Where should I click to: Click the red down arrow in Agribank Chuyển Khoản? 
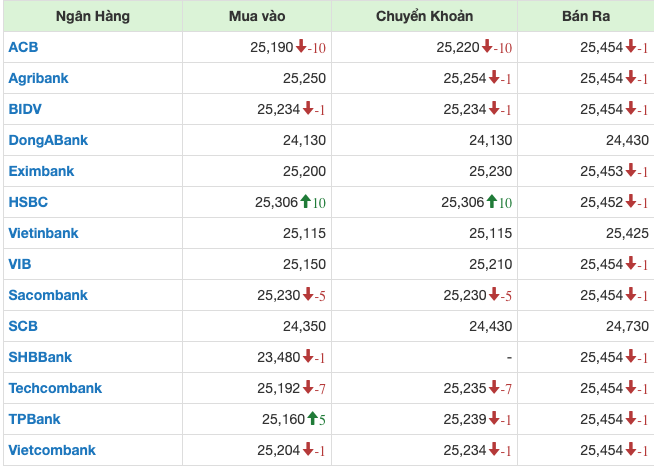[494, 78]
